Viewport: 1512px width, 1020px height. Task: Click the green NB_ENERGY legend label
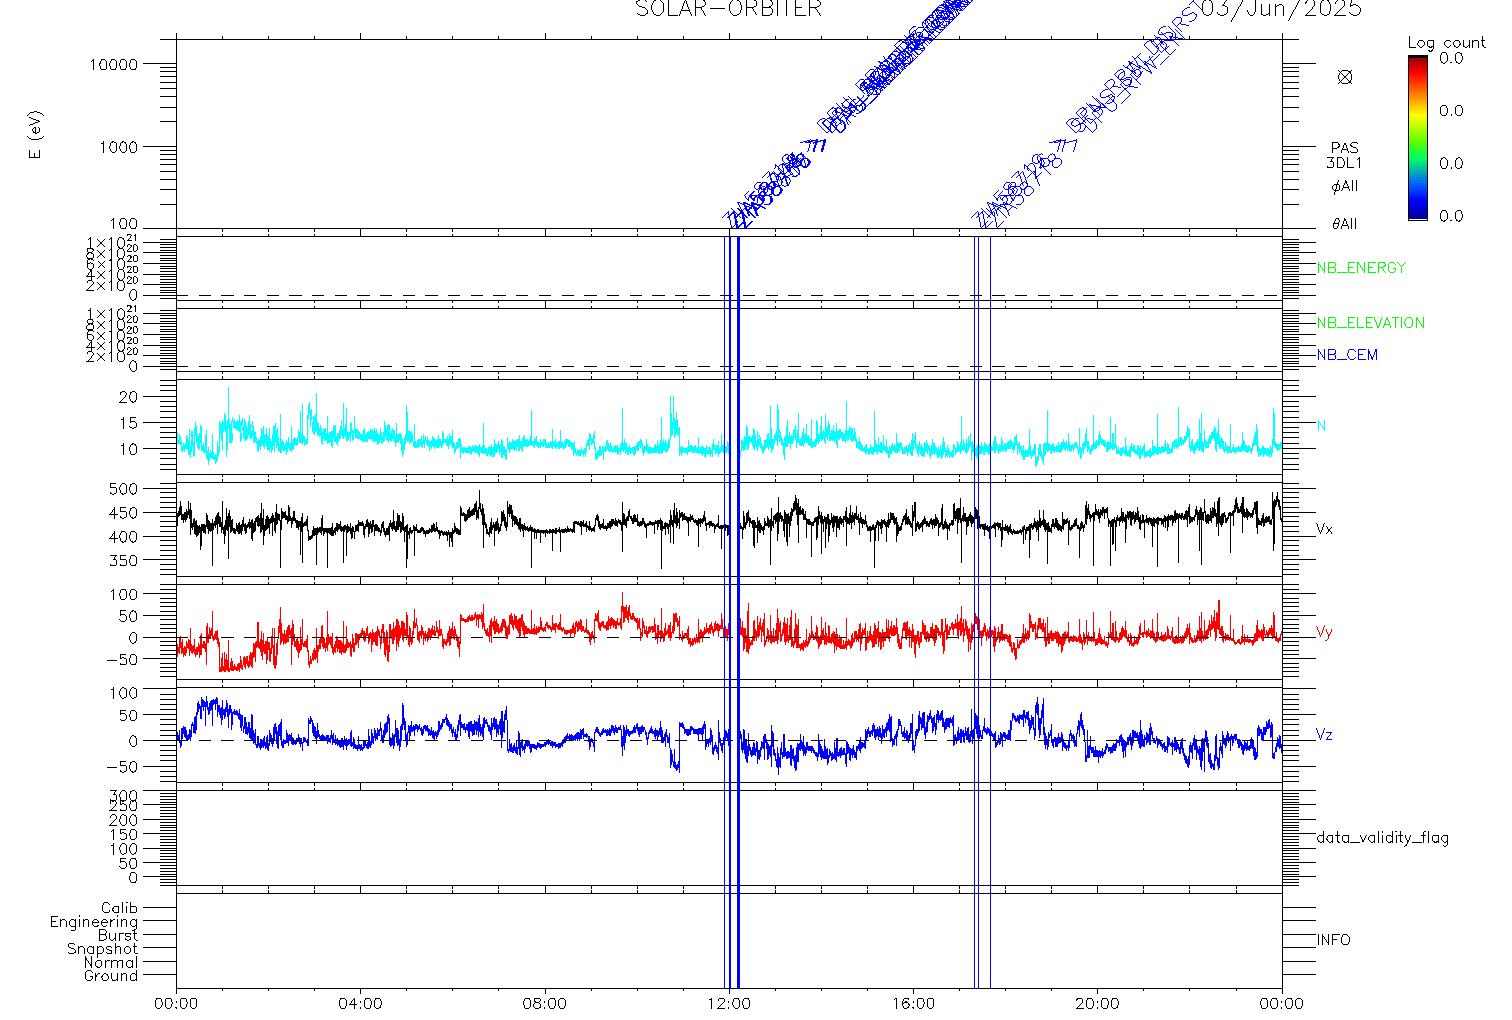pos(1361,268)
